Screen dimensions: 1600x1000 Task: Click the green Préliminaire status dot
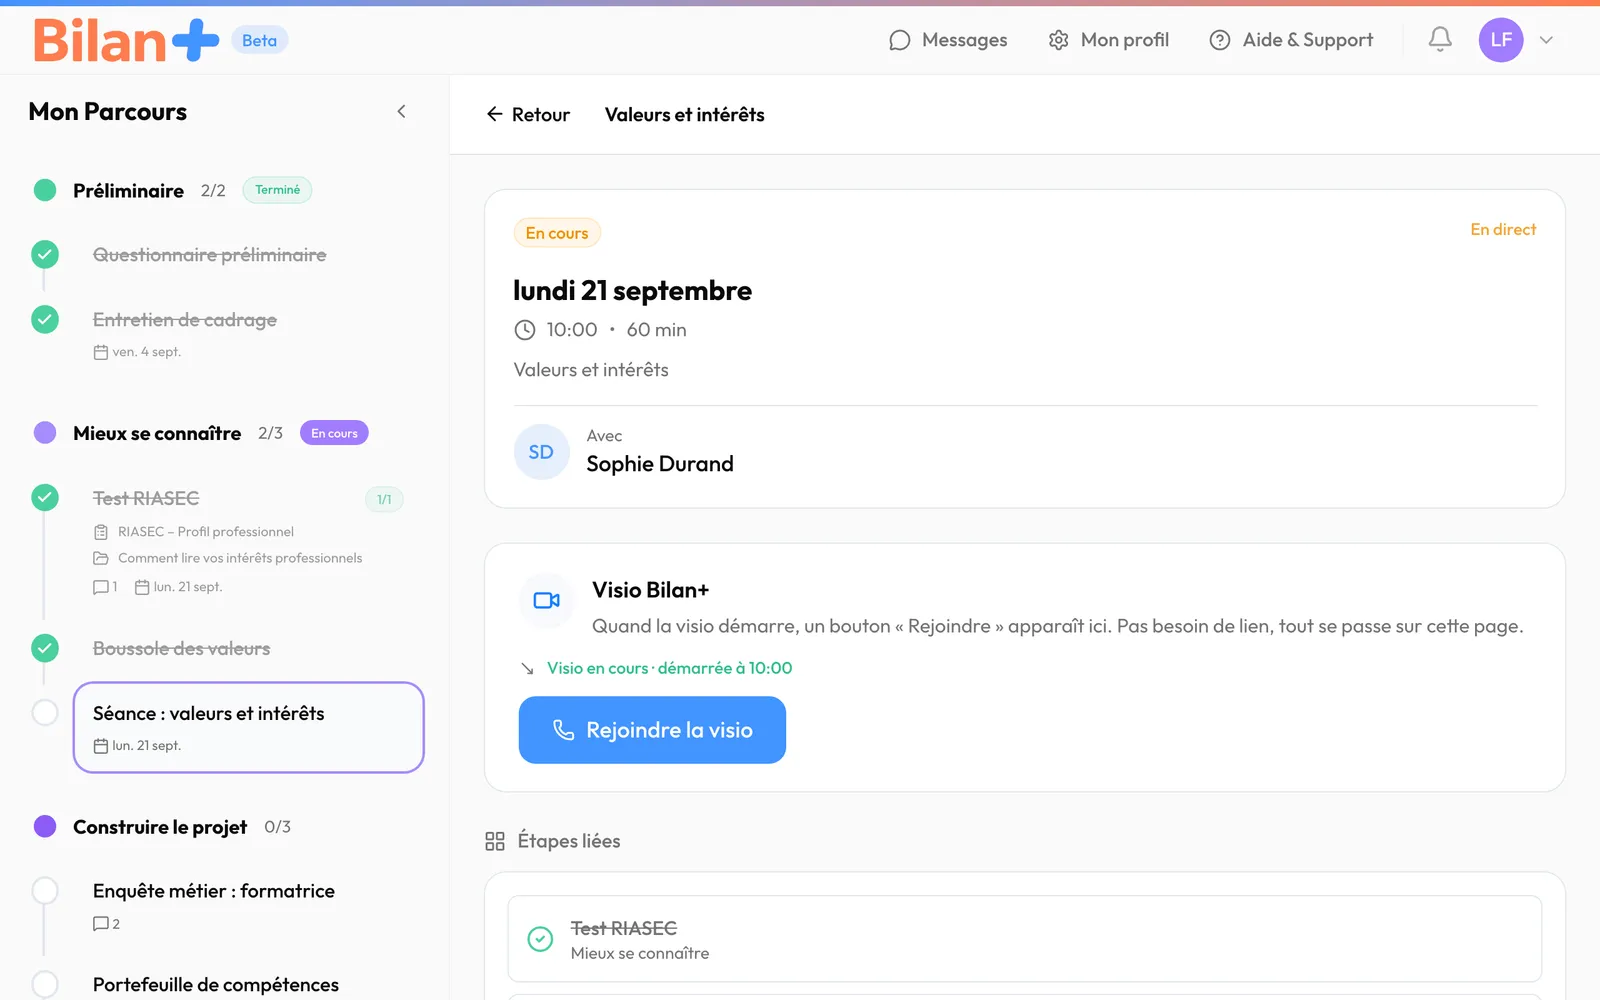click(45, 190)
